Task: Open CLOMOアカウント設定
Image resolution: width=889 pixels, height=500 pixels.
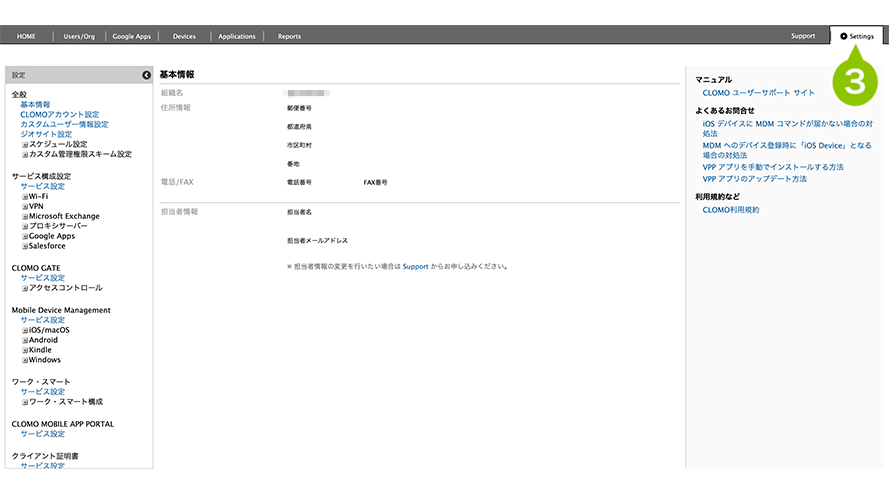Action: coord(60,115)
